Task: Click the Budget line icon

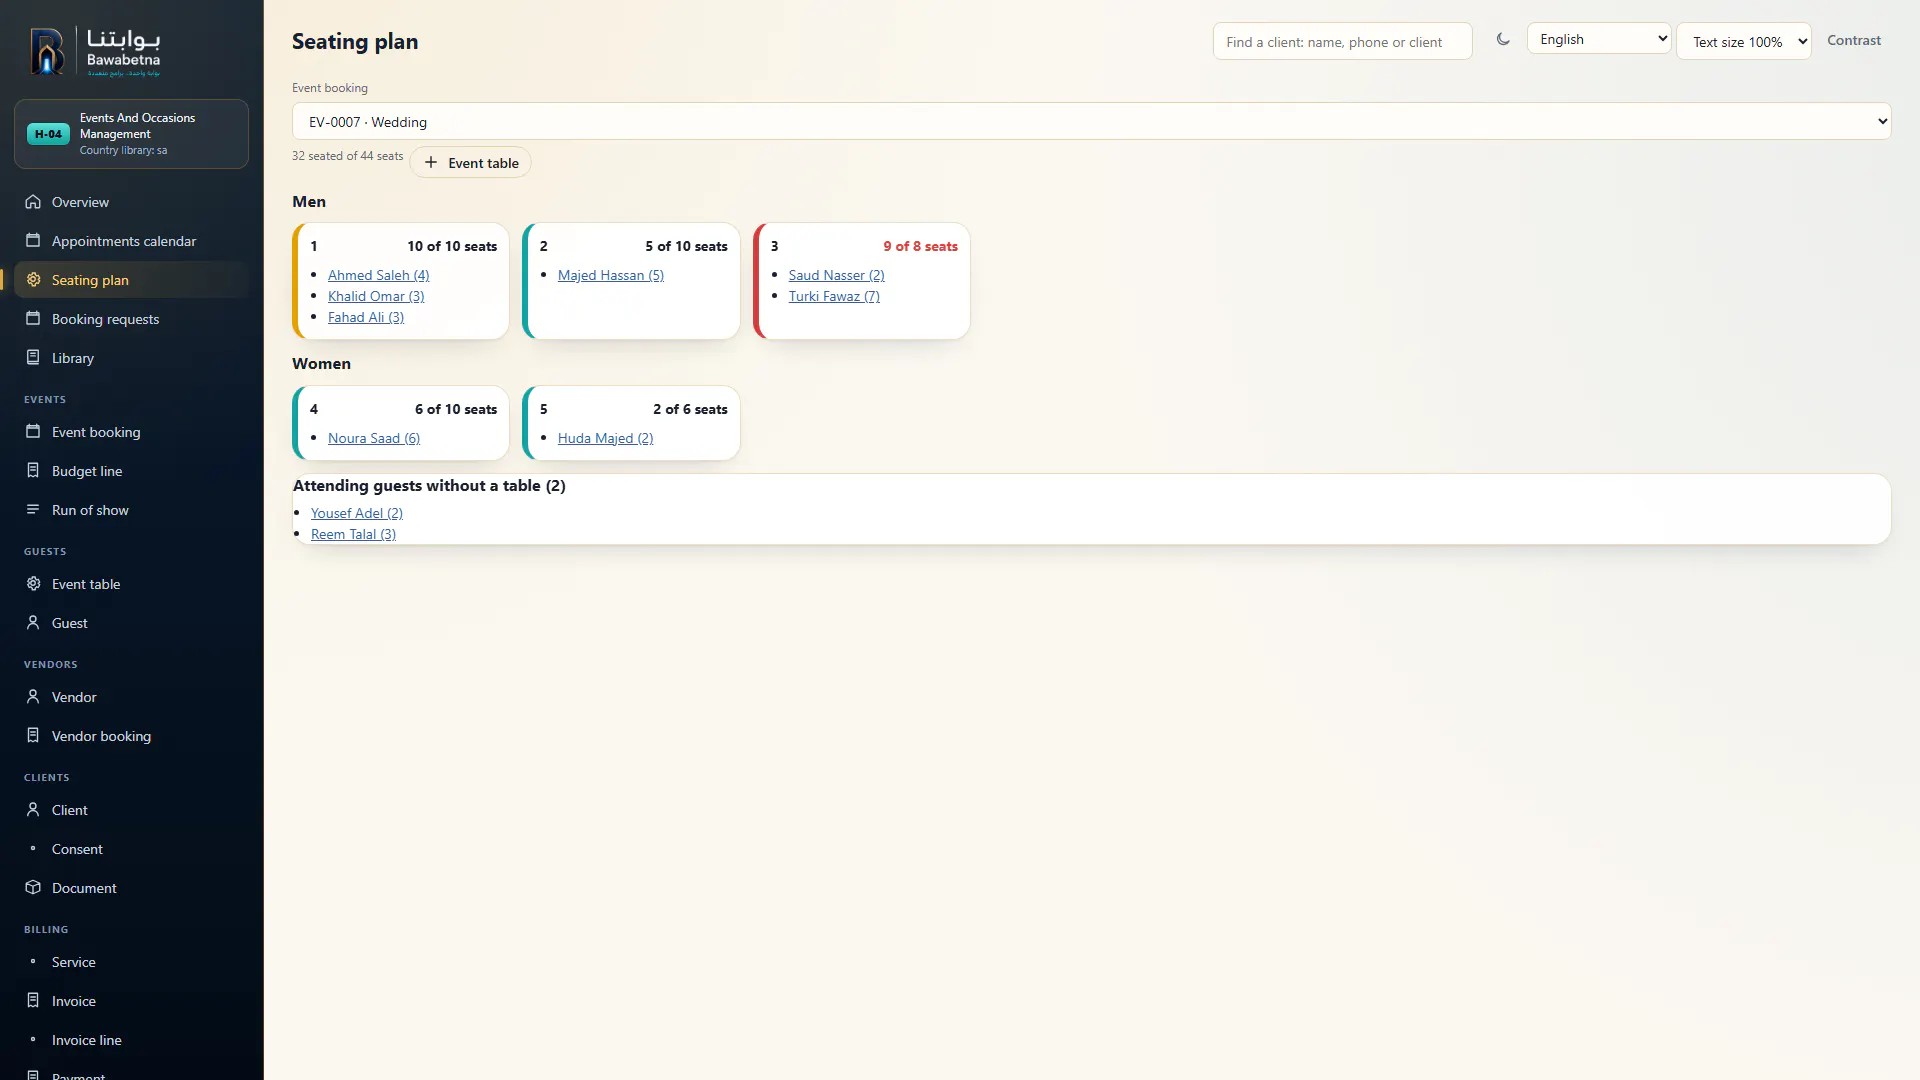Action: [33, 471]
